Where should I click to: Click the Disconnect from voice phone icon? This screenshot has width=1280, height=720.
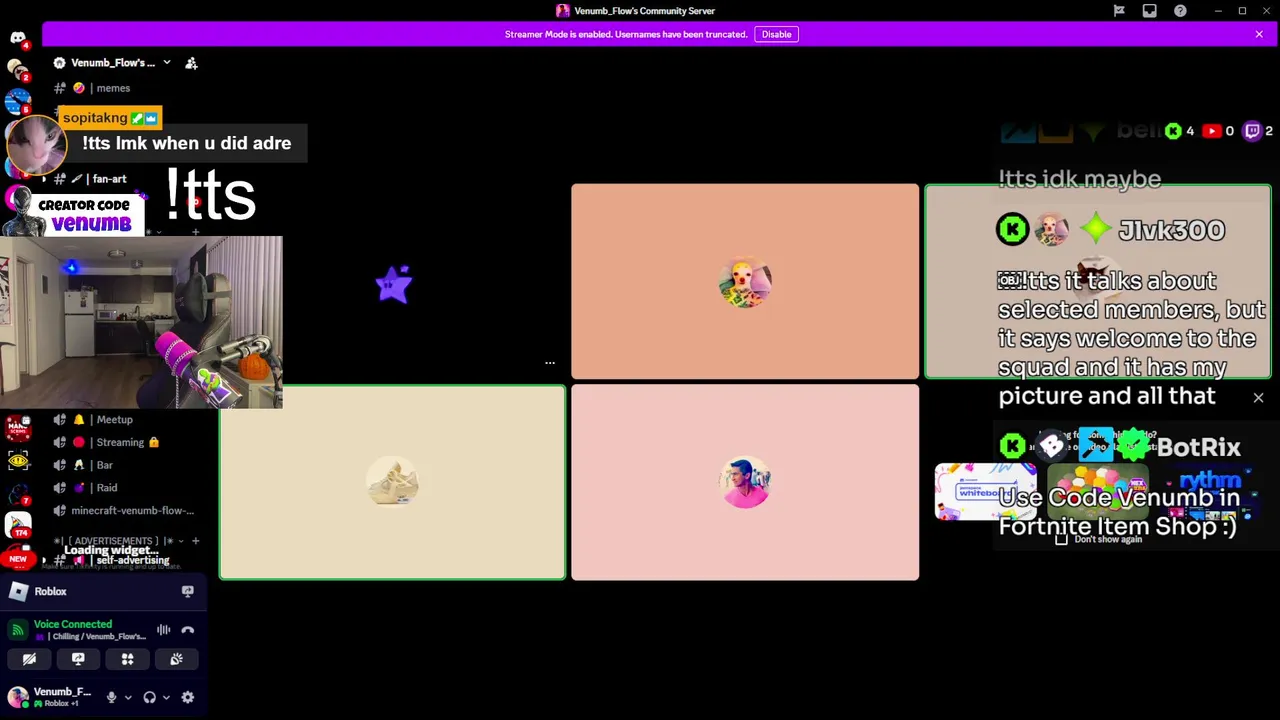click(187, 630)
